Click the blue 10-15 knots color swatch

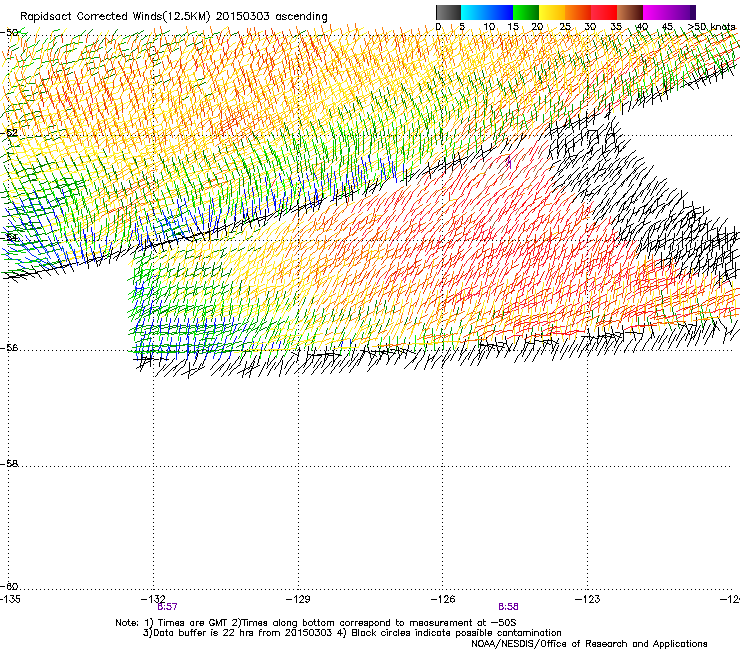(500, 12)
